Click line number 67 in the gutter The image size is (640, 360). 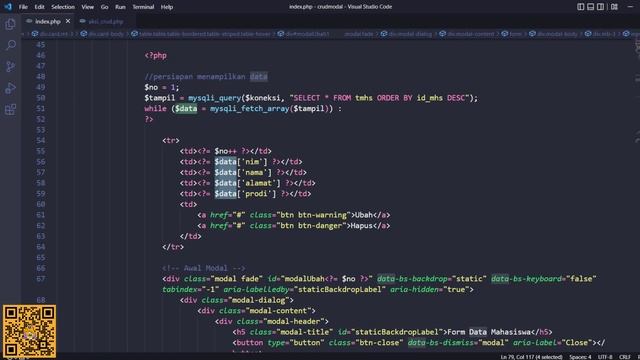(x=40, y=279)
